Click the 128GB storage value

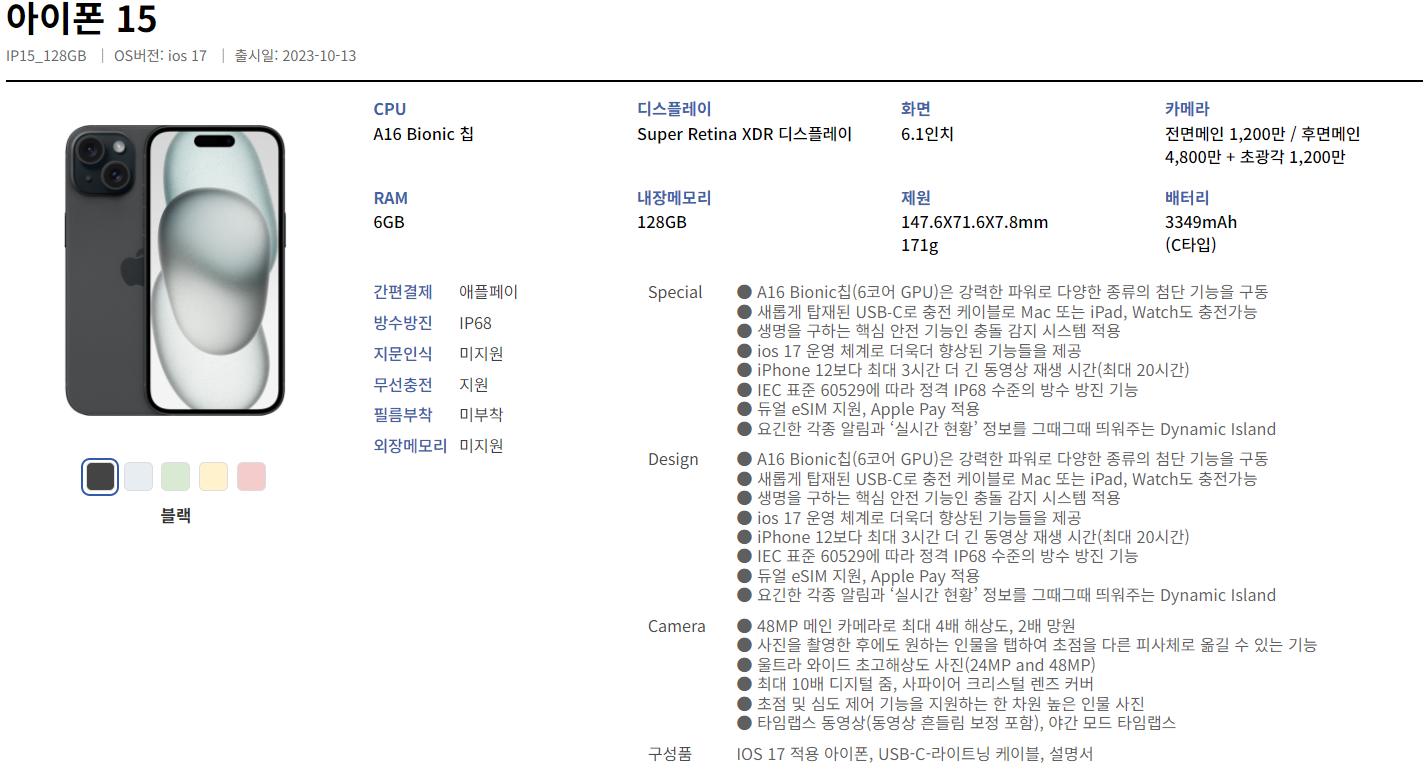tap(662, 222)
